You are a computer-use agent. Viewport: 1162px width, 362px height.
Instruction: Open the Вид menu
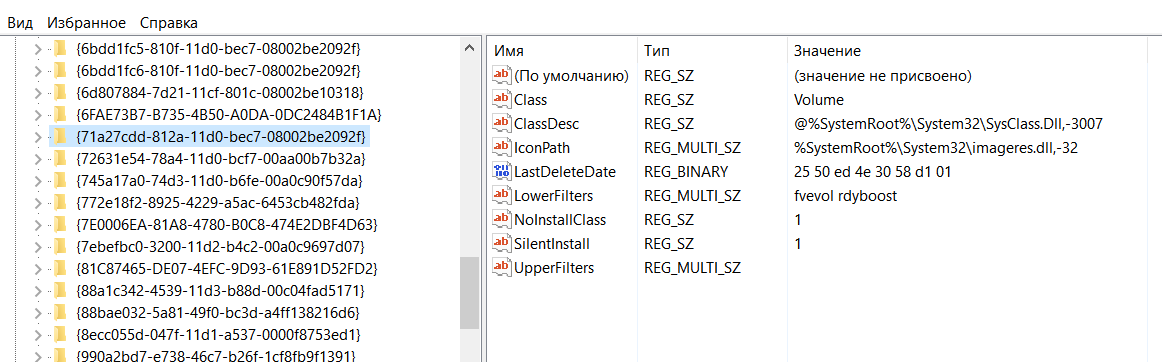click(x=20, y=23)
